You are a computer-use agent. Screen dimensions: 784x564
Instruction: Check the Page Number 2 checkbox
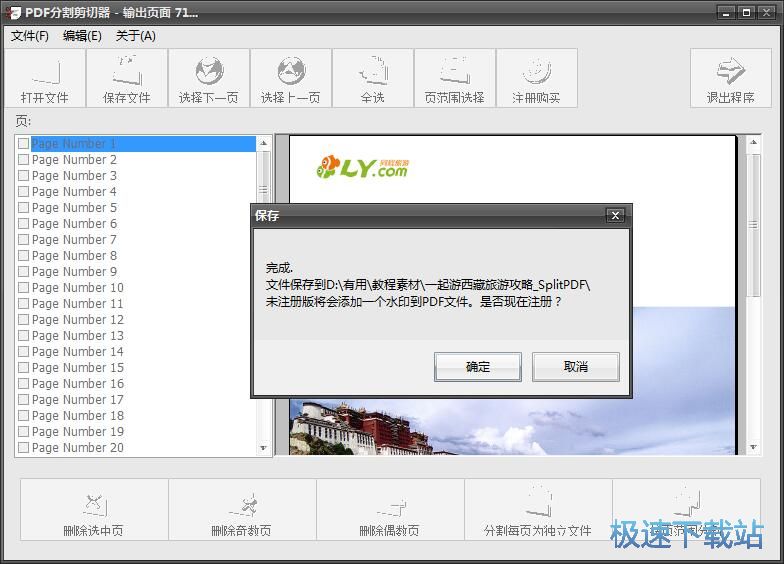click(24, 160)
